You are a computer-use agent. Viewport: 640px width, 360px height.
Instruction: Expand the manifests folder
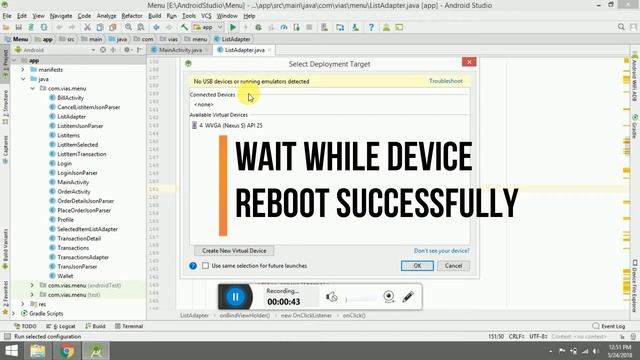click(23, 70)
